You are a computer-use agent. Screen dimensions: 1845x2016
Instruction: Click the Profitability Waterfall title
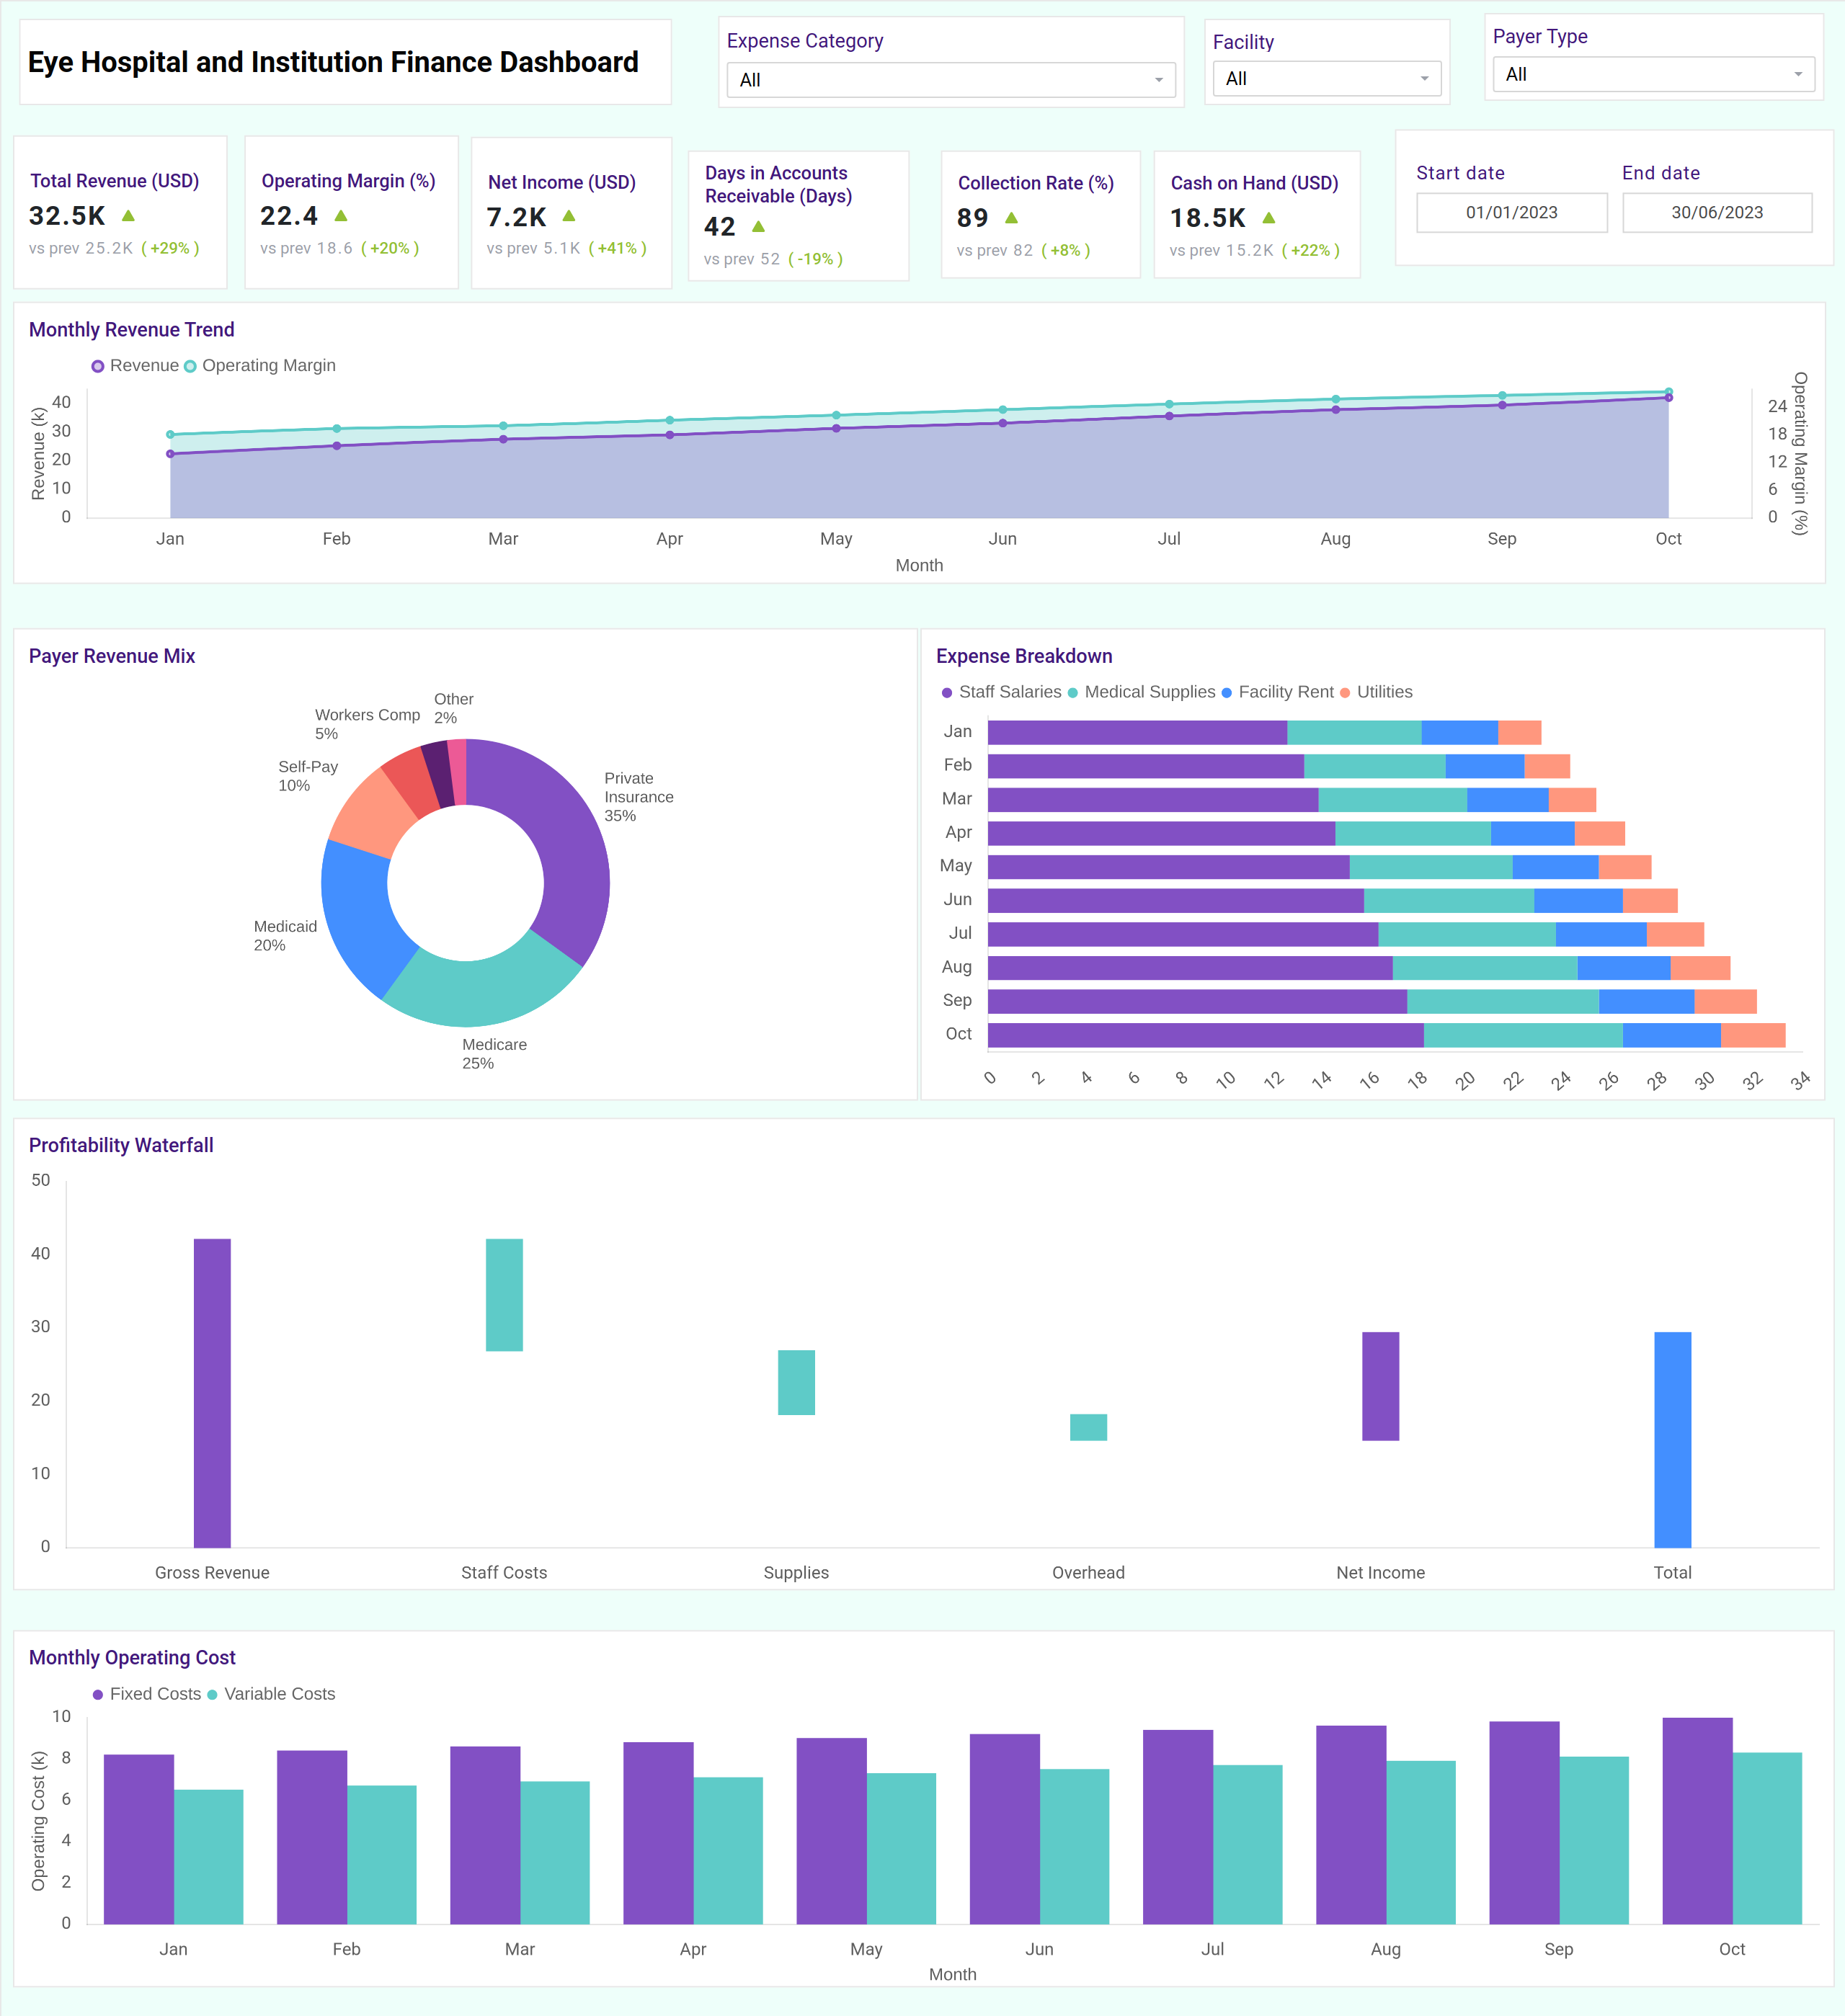121,1145
